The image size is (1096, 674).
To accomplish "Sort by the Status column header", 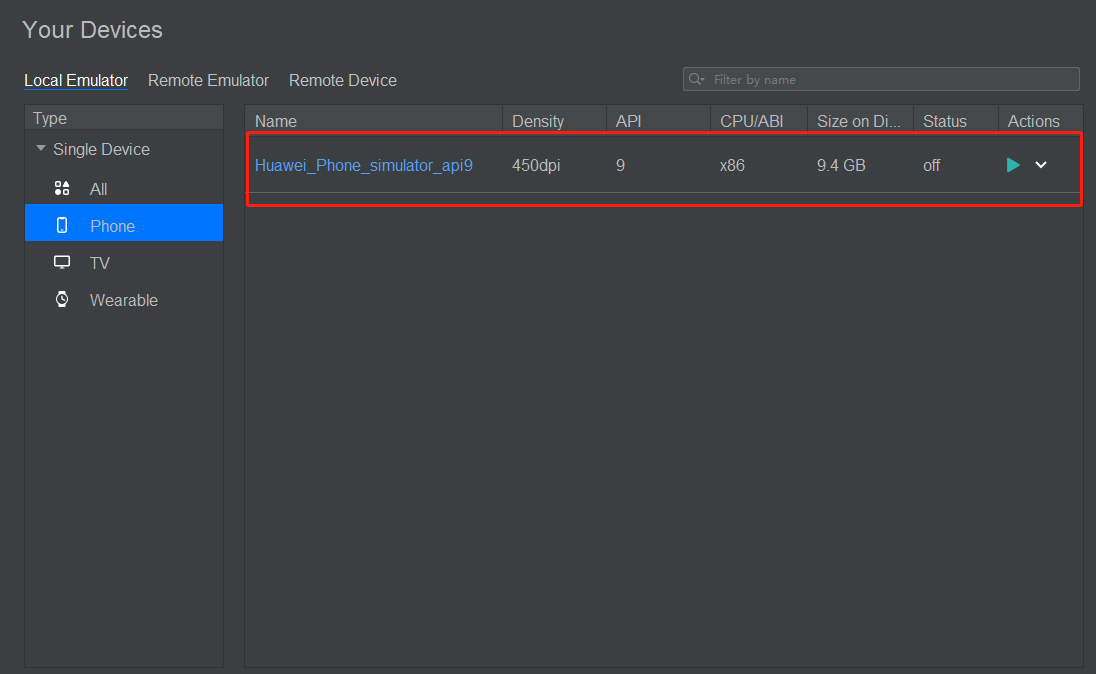I will tap(956, 120).
